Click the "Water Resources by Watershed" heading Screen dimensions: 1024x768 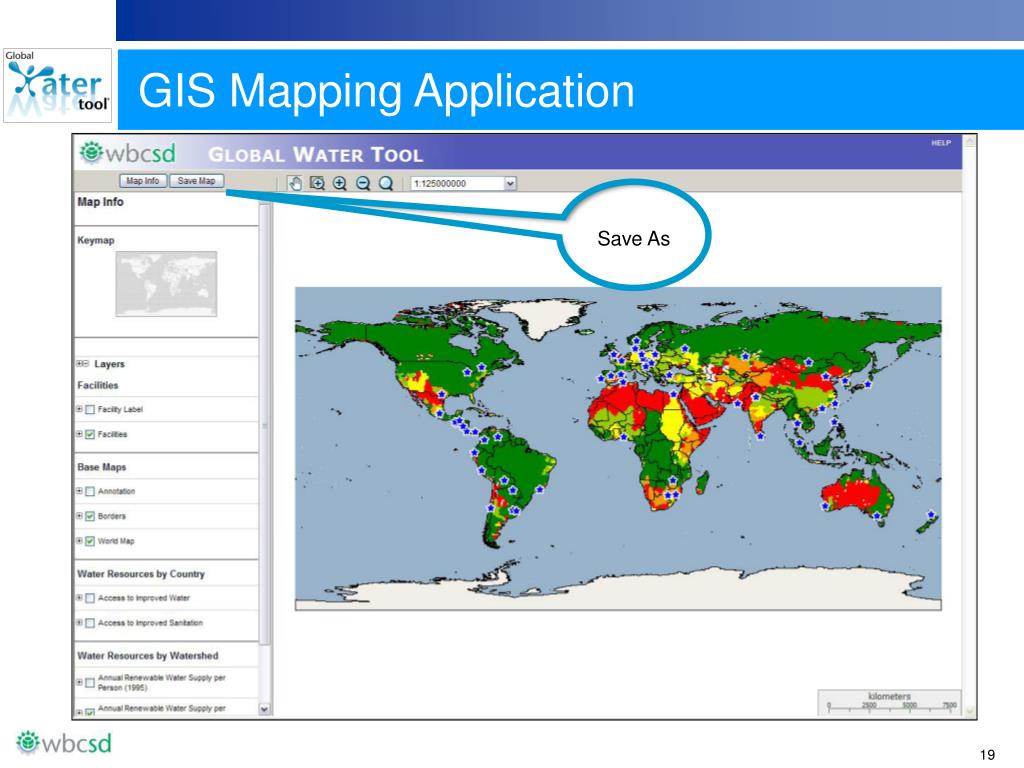tap(148, 656)
